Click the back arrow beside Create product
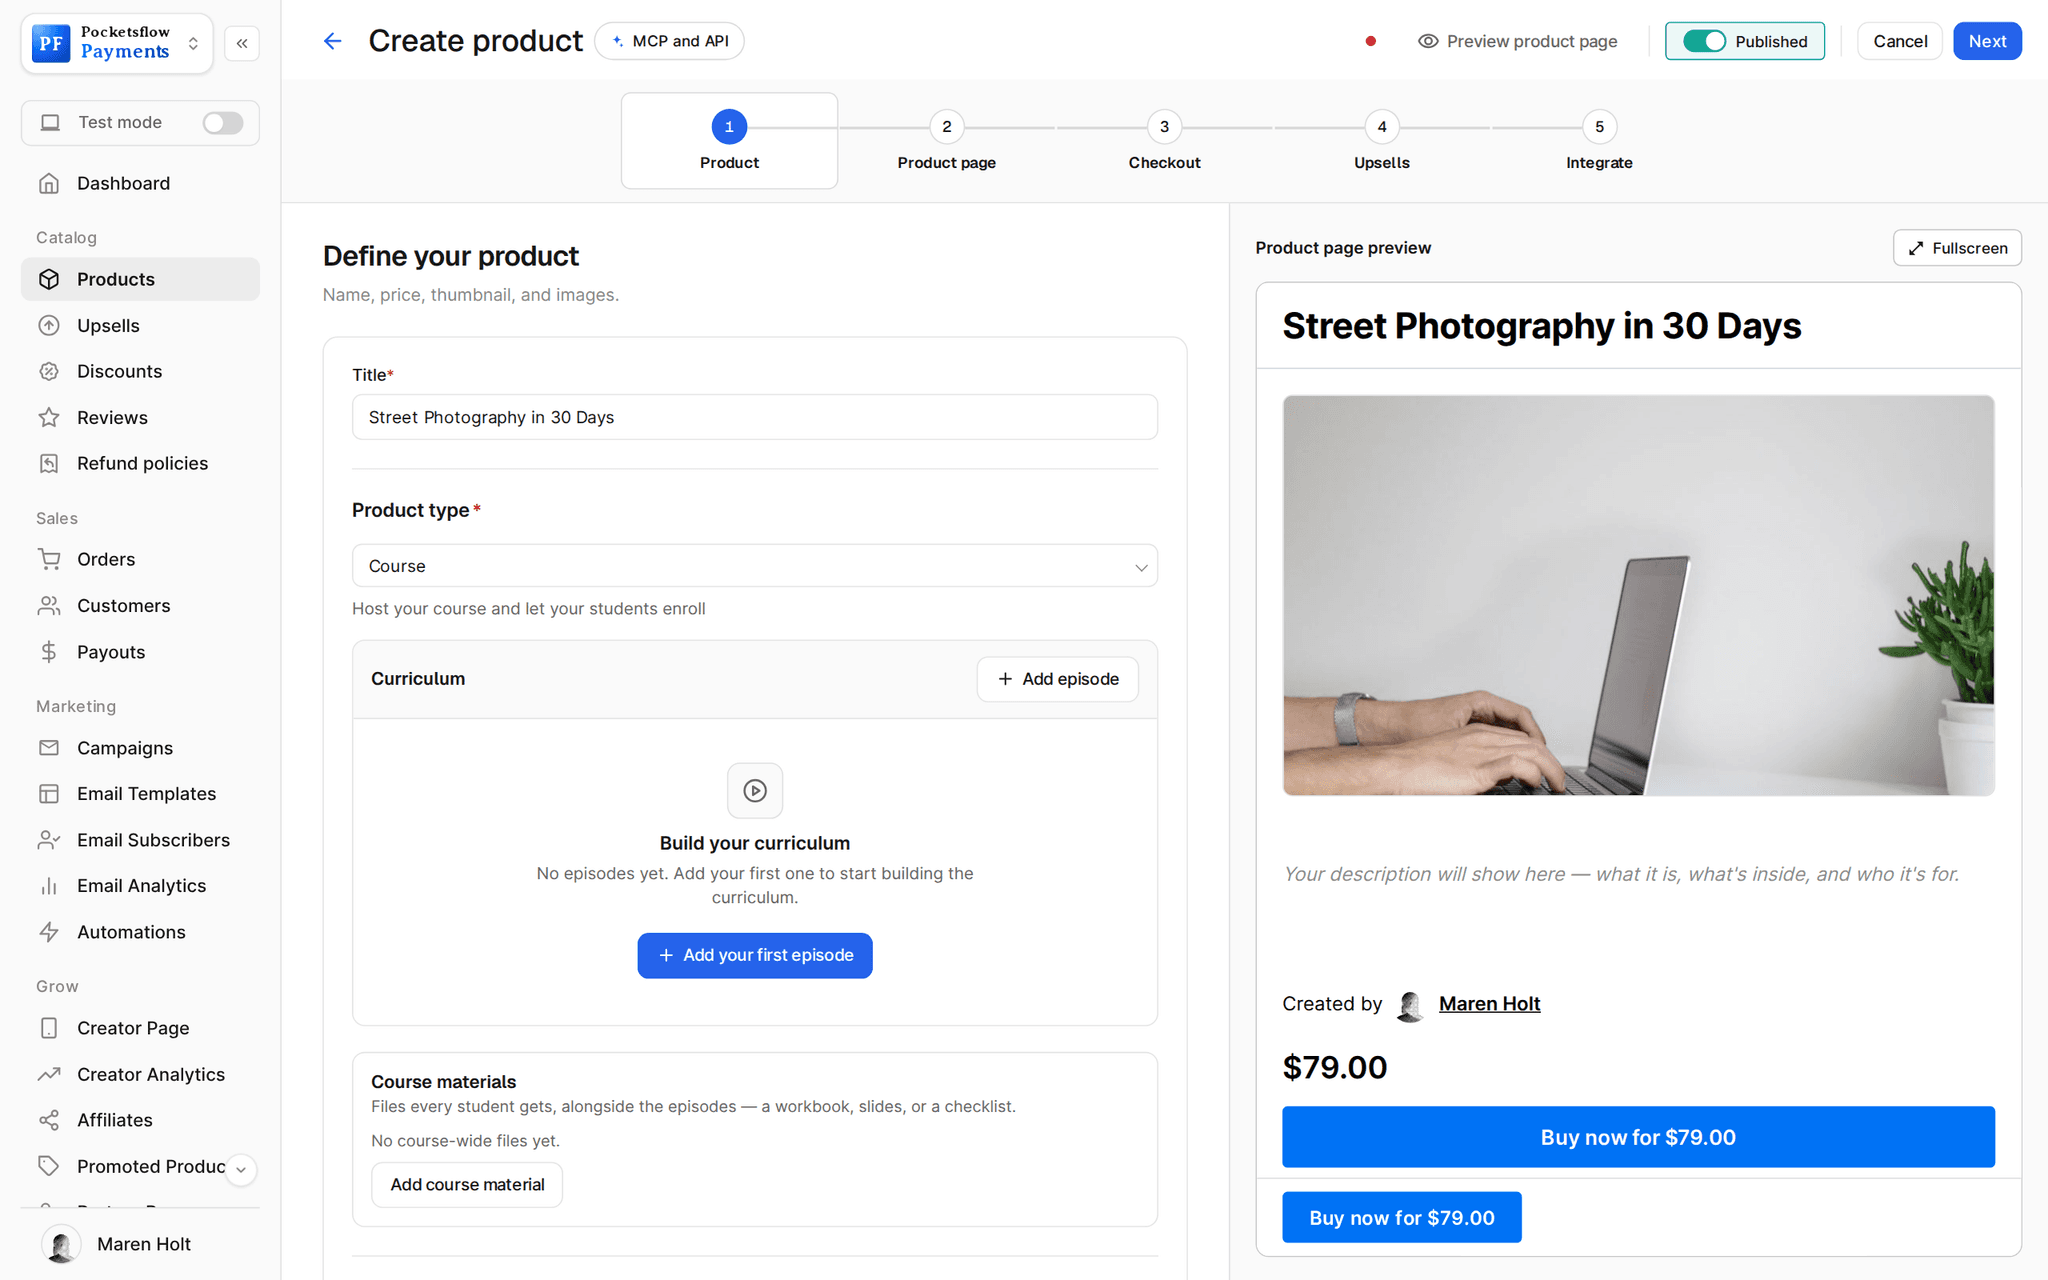This screenshot has width=2048, height=1280. click(x=332, y=41)
